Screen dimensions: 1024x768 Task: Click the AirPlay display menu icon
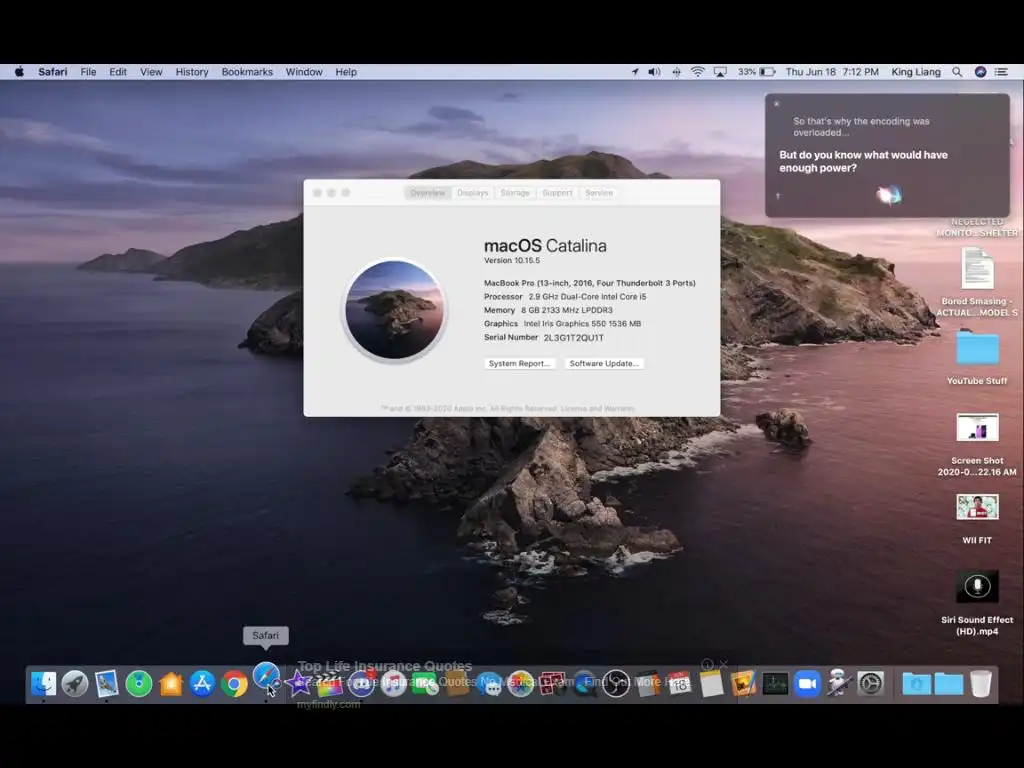720,72
